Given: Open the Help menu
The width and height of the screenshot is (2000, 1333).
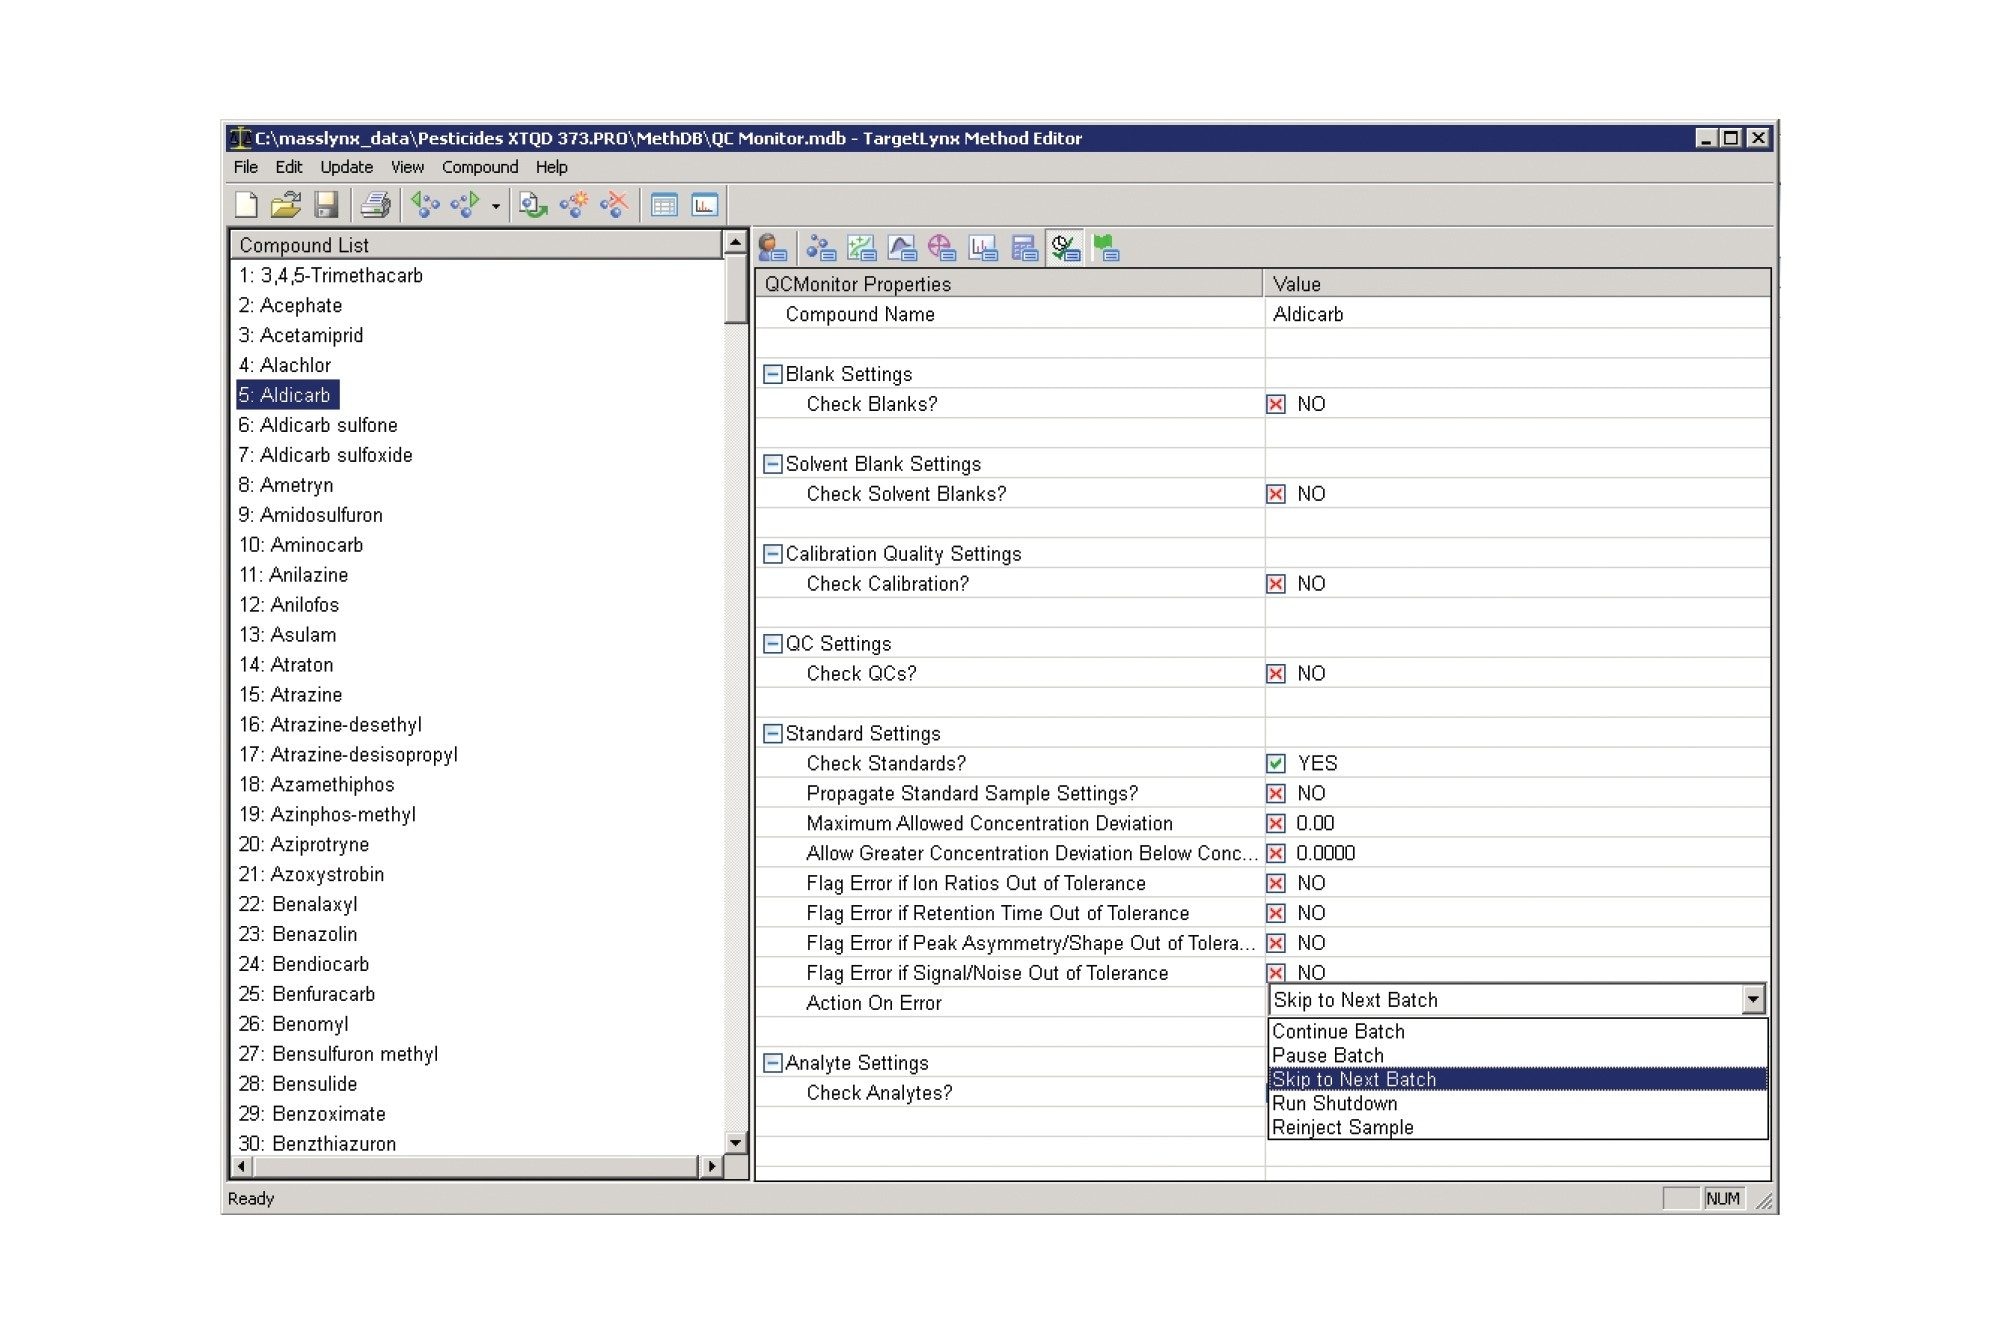Looking at the screenshot, I should coord(551,167).
